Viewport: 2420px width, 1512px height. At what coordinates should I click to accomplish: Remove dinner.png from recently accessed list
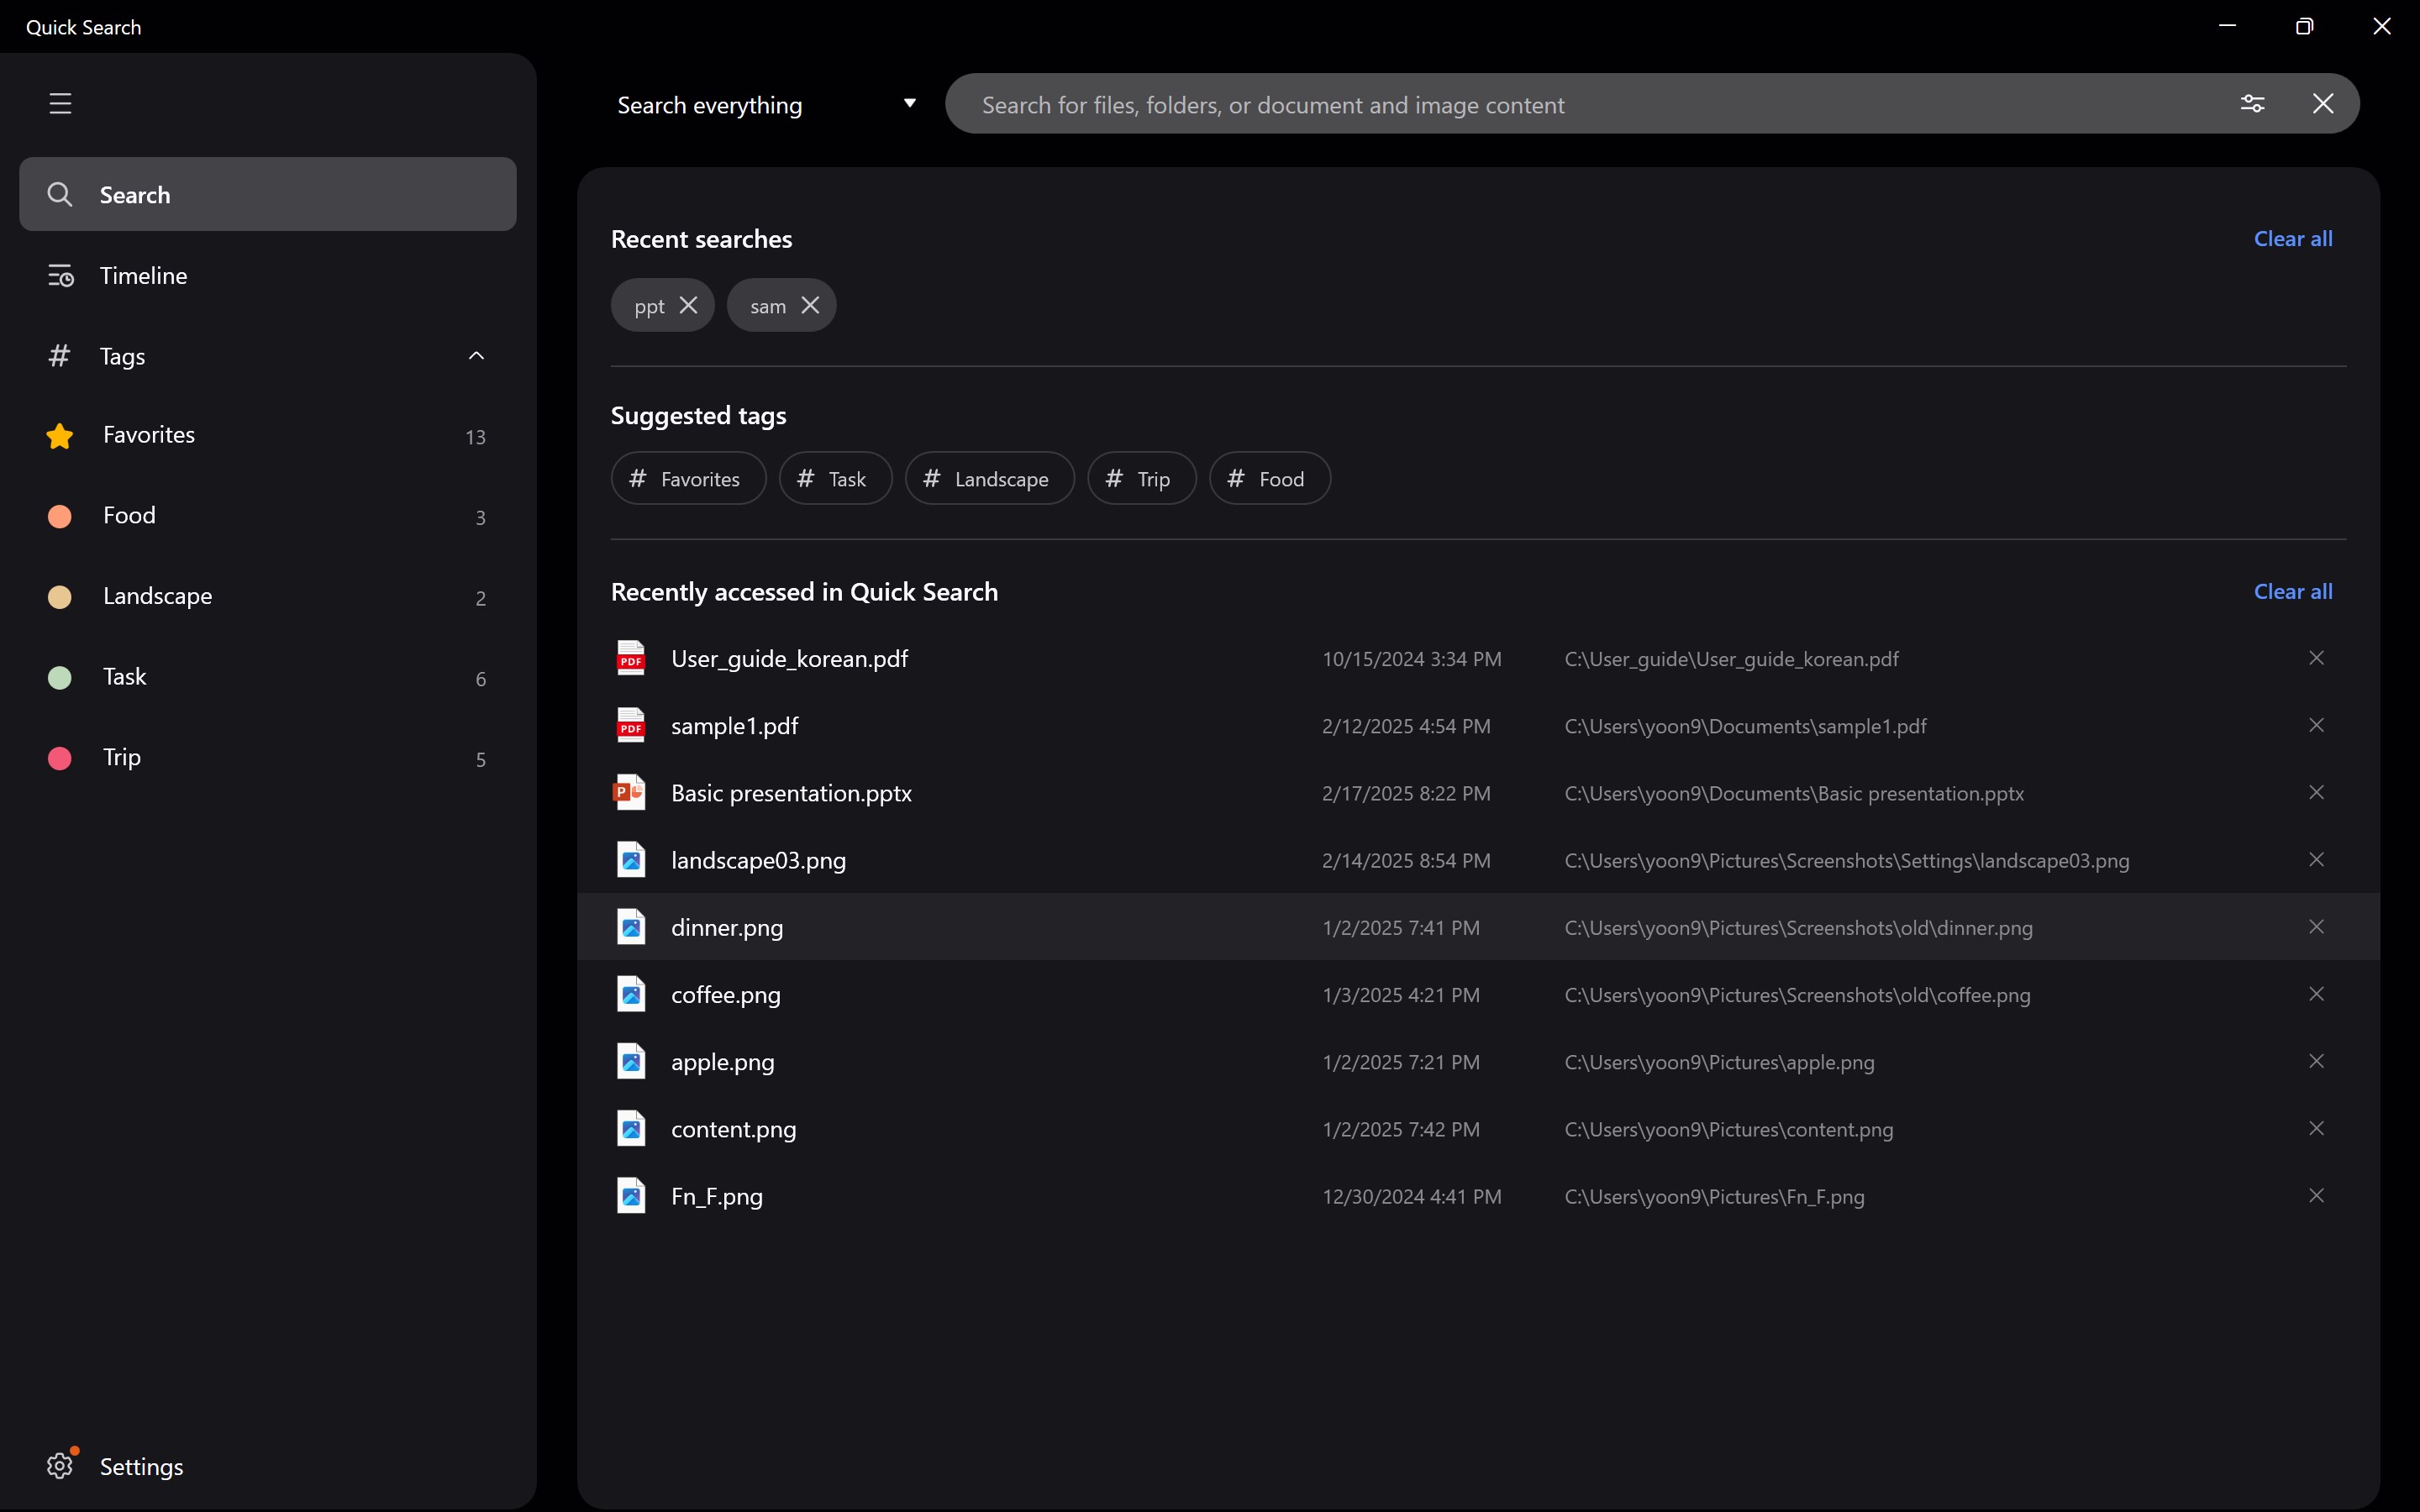(2316, 927)
